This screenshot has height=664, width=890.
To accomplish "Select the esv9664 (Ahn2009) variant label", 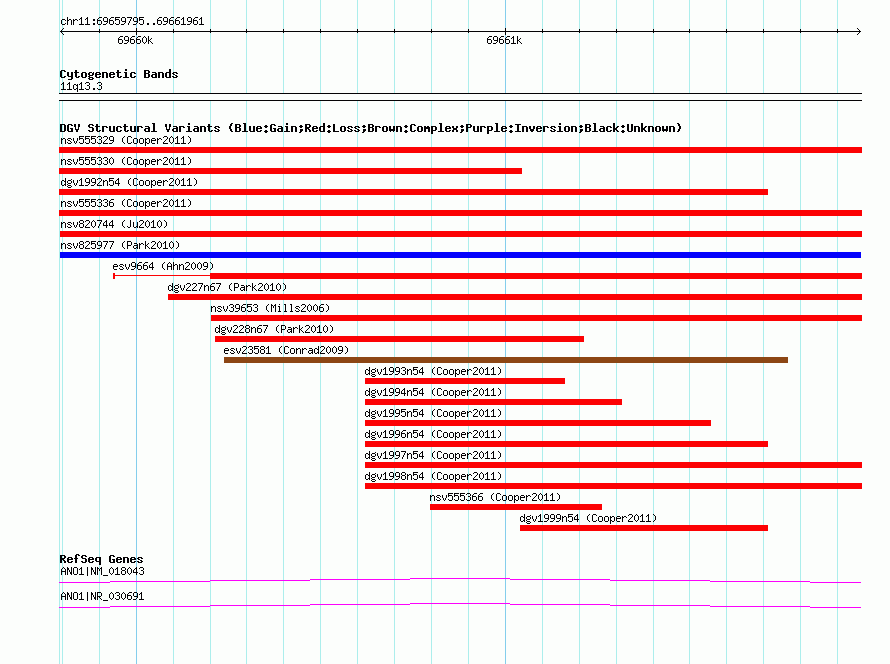I will (163, 266).
